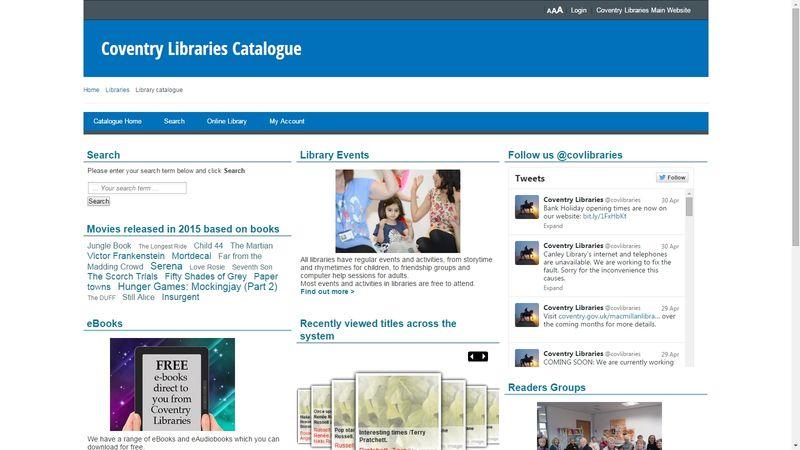Open the Serena tag link
The width and height of the screenshot is (800, 450).
point(166,266)
